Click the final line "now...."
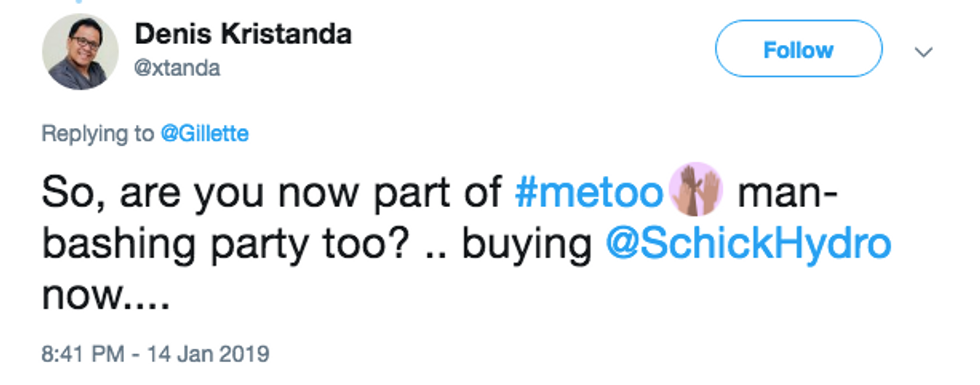 [106, 298]
